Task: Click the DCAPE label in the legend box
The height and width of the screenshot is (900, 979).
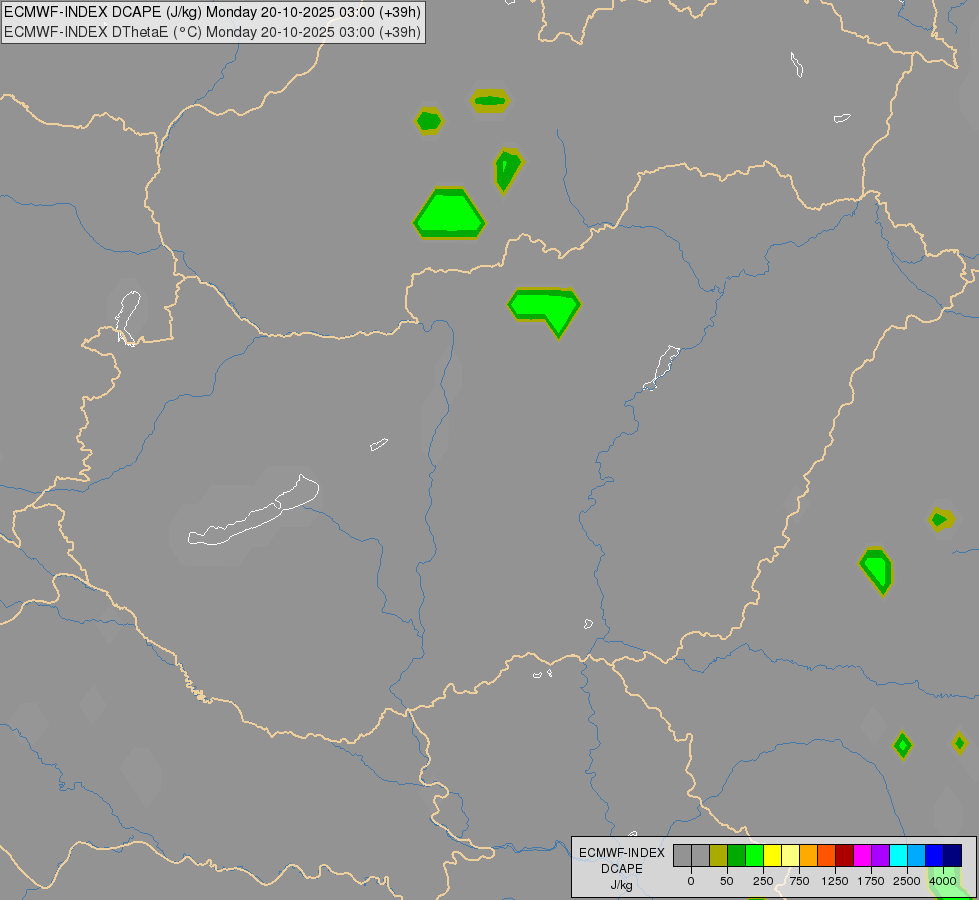Action: (622, 869)
